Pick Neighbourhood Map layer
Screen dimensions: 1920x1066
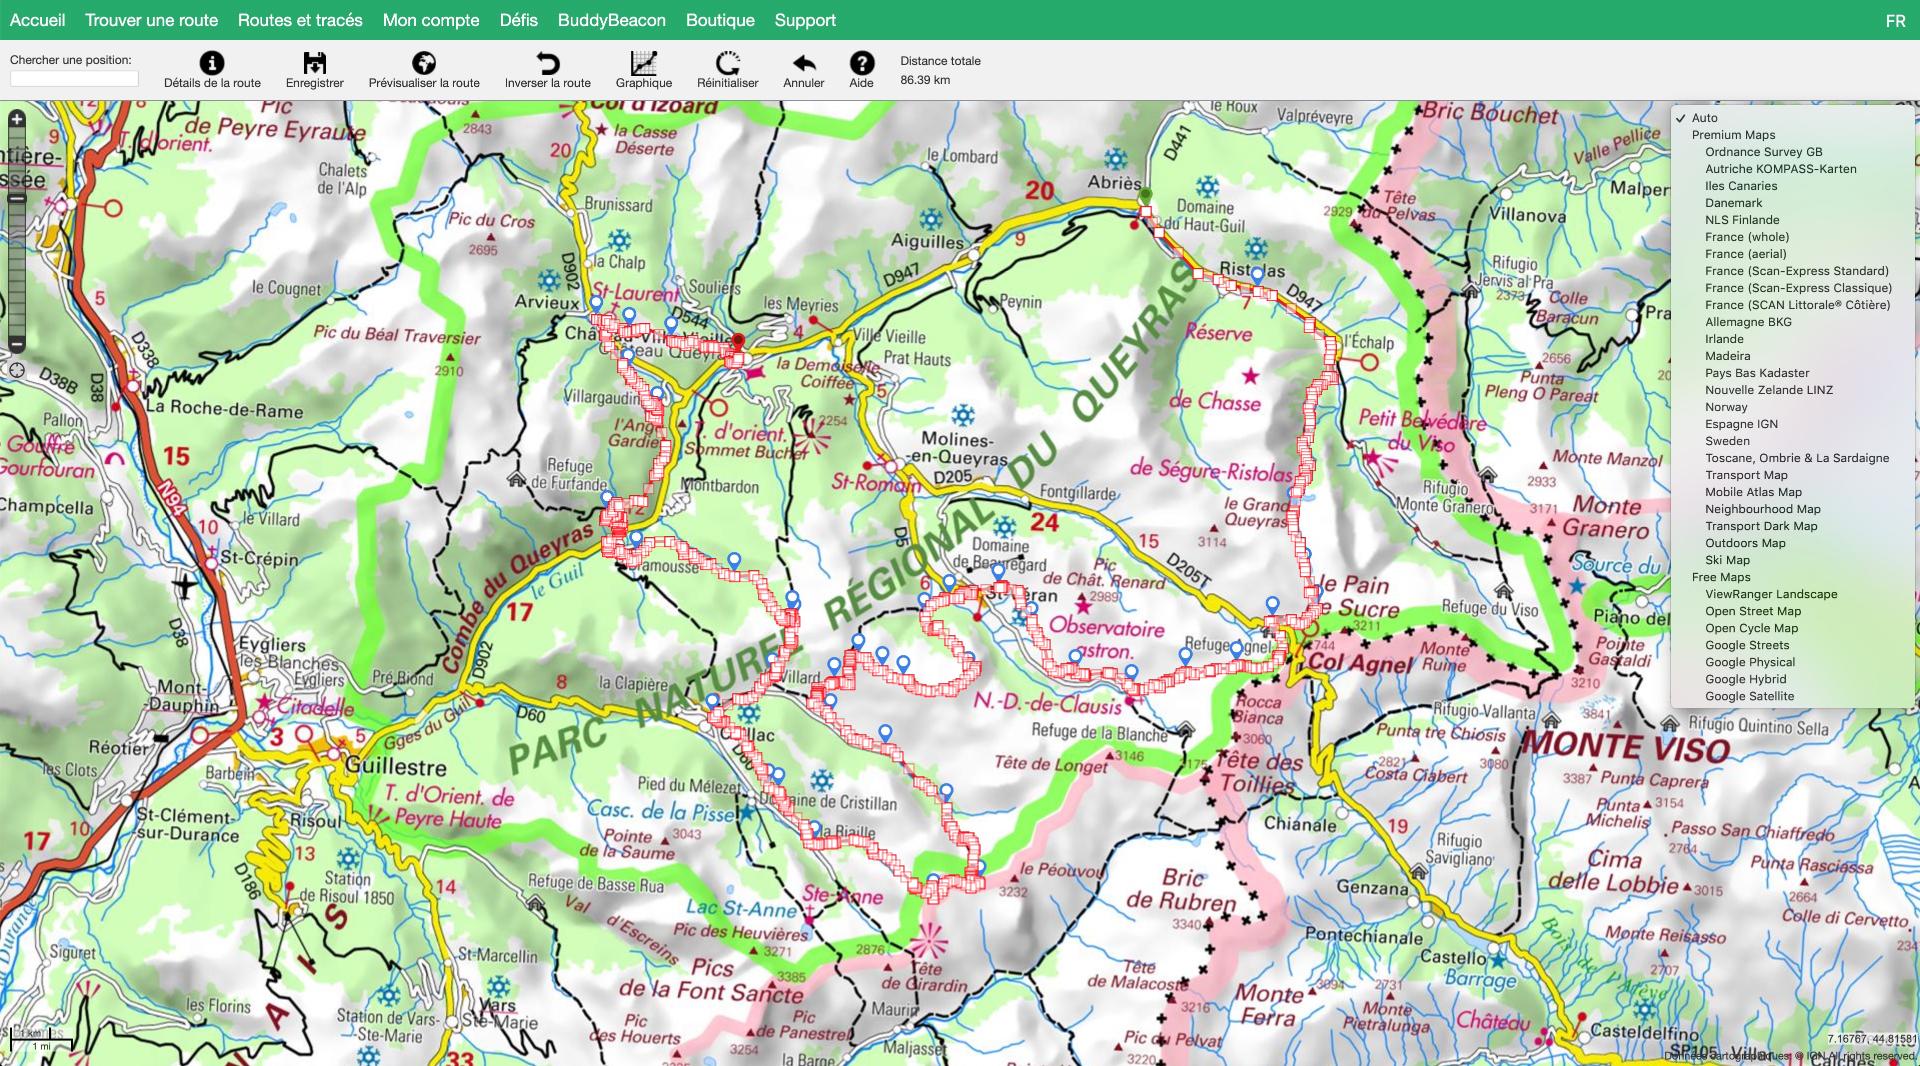click(1763, 509)
